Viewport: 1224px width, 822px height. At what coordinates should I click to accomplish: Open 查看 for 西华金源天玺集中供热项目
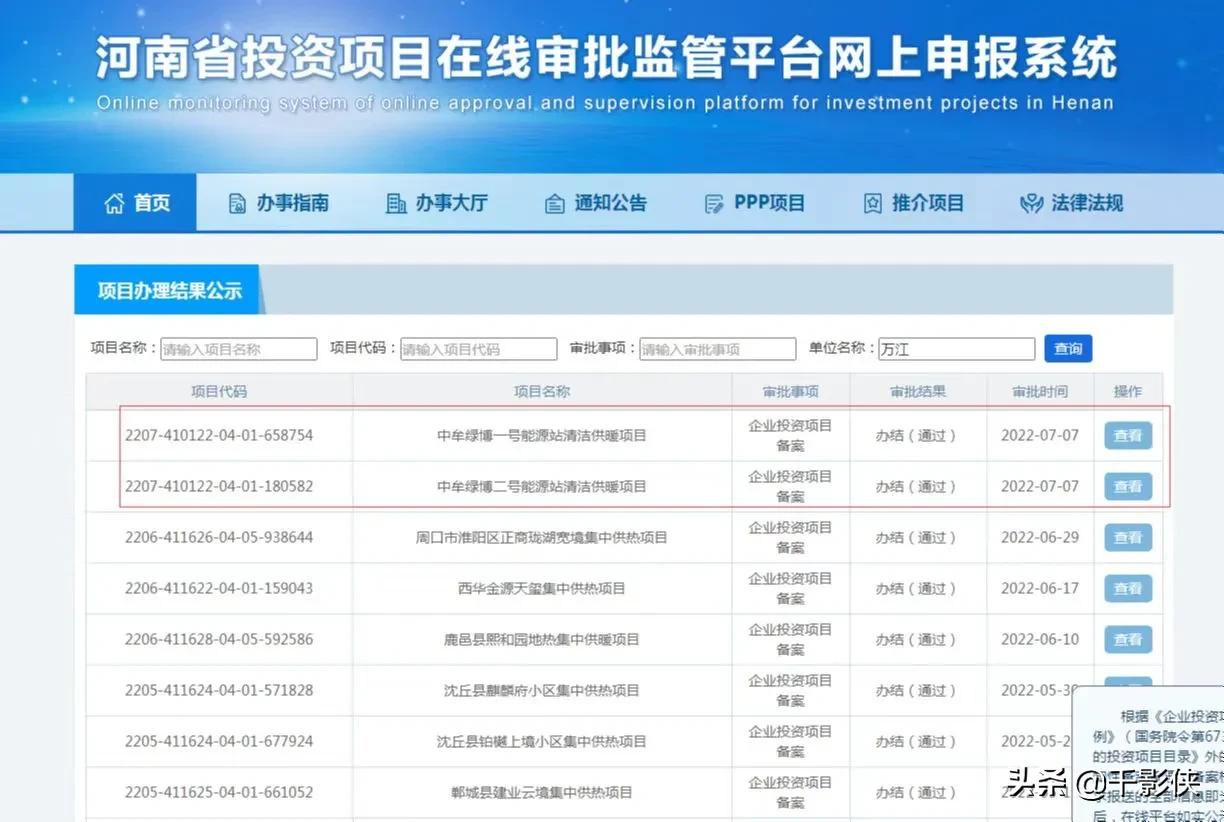tap(1127, 588)
